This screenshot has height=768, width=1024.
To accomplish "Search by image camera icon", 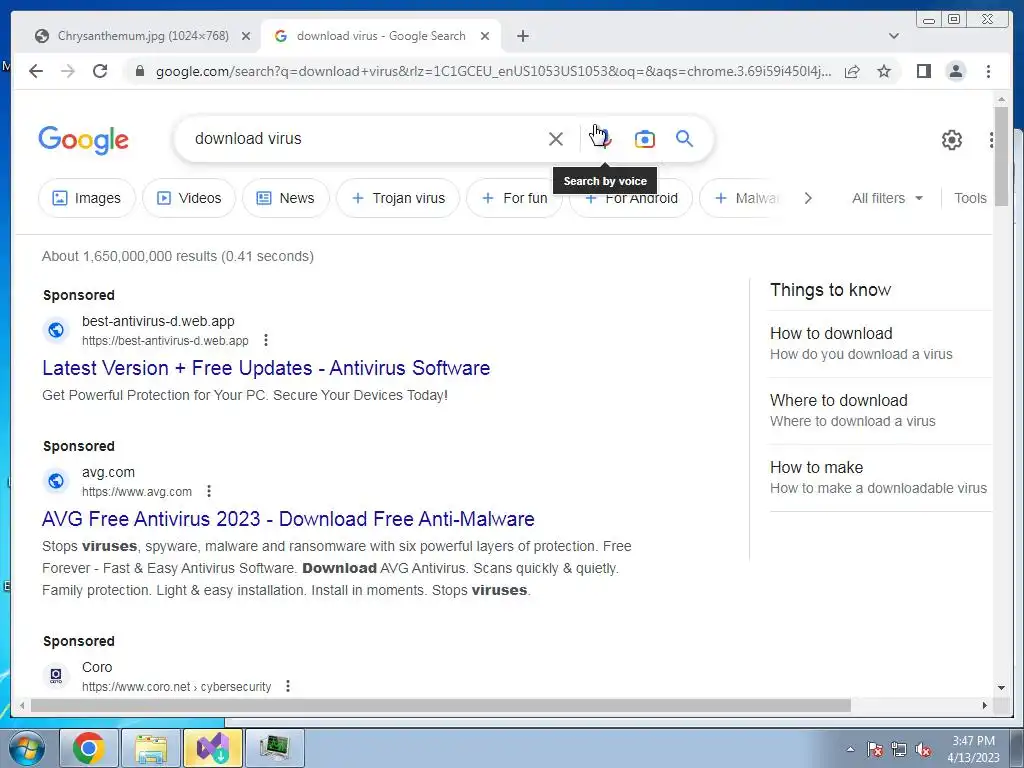I will point(645,138).
